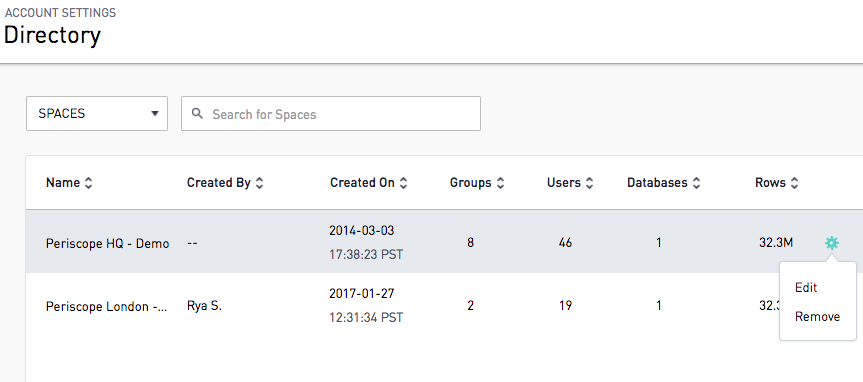Sort by Users column arrows
The height and width of the screenshot is (382, 863).
pyautogui.click(x=589, y=183)
